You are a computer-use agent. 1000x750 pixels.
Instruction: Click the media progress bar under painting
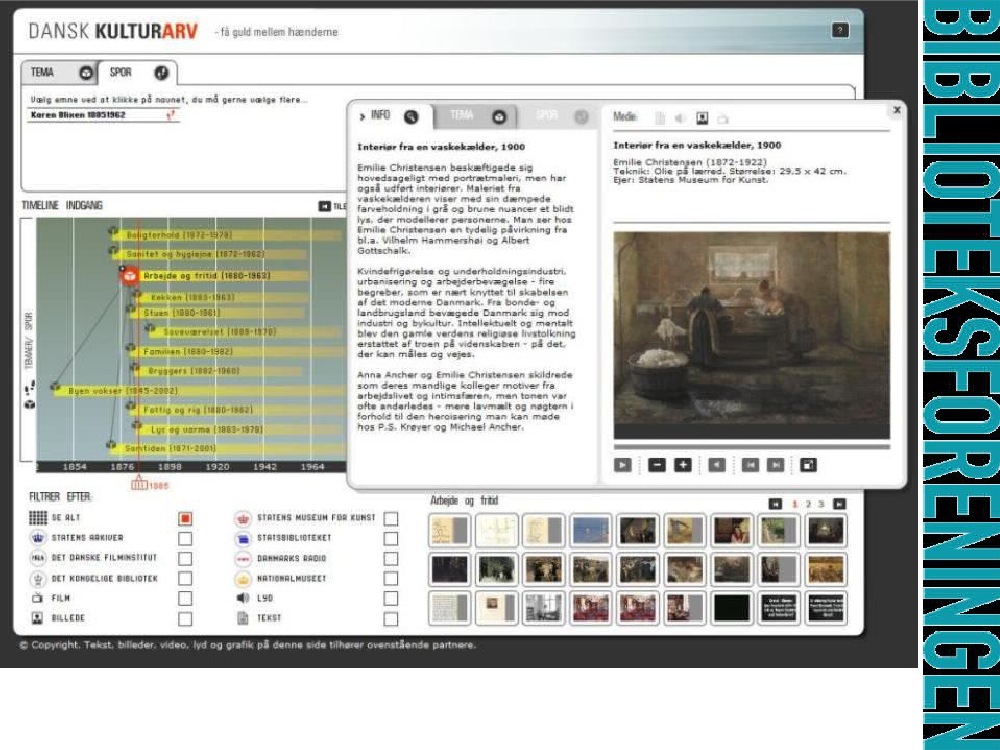tap(751, 447)
